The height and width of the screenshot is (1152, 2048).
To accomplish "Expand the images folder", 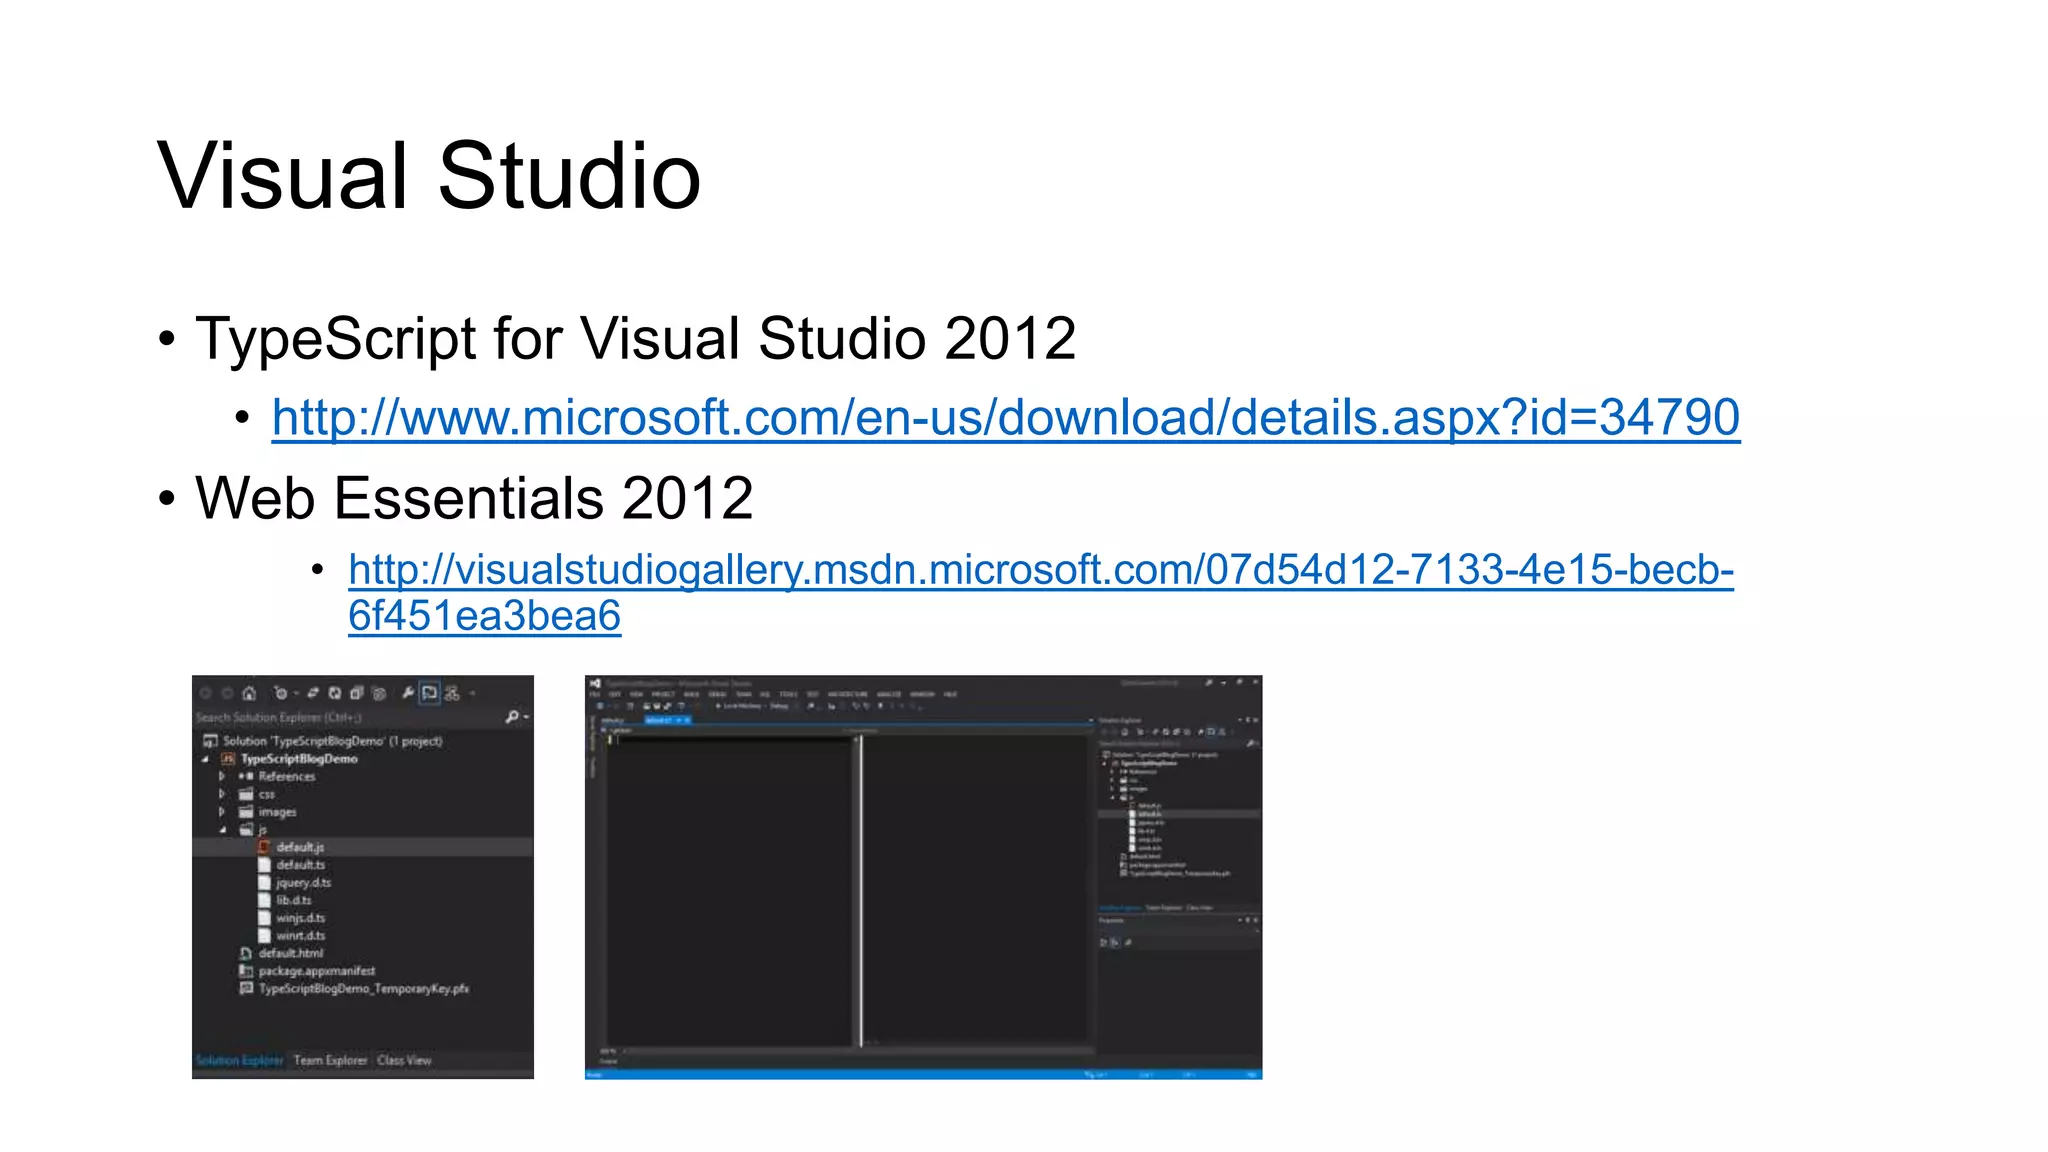I will pyautogui.click(x=222, y=812).
